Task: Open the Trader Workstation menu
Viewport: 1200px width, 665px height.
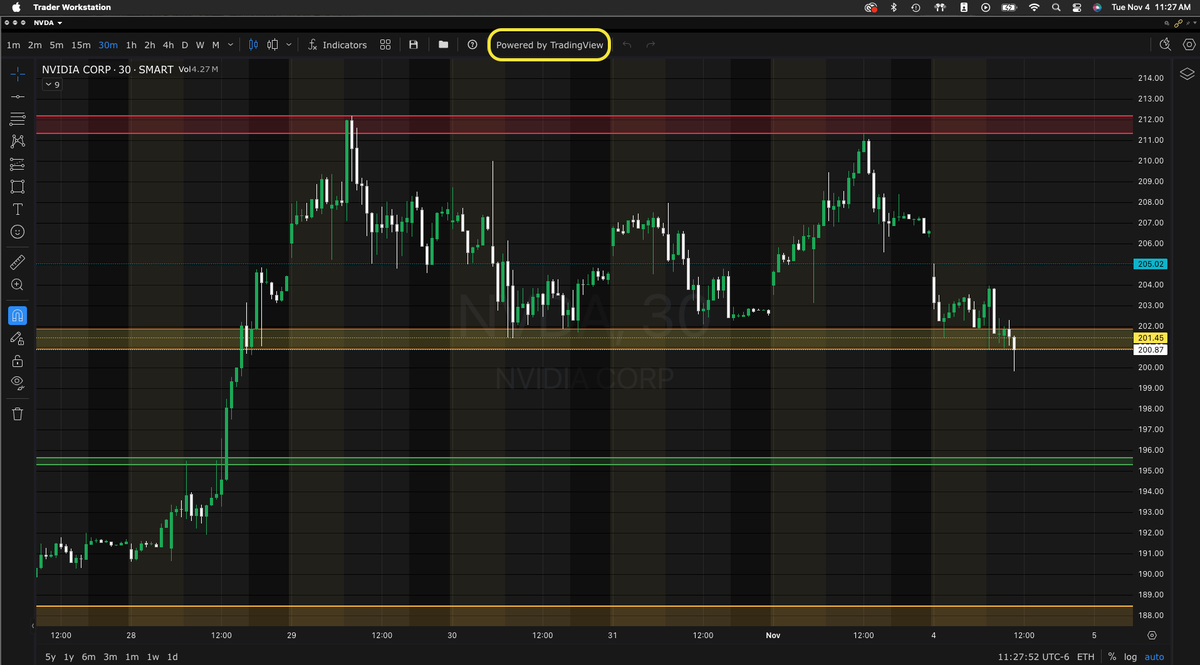Action: click(x=72, y=7)
